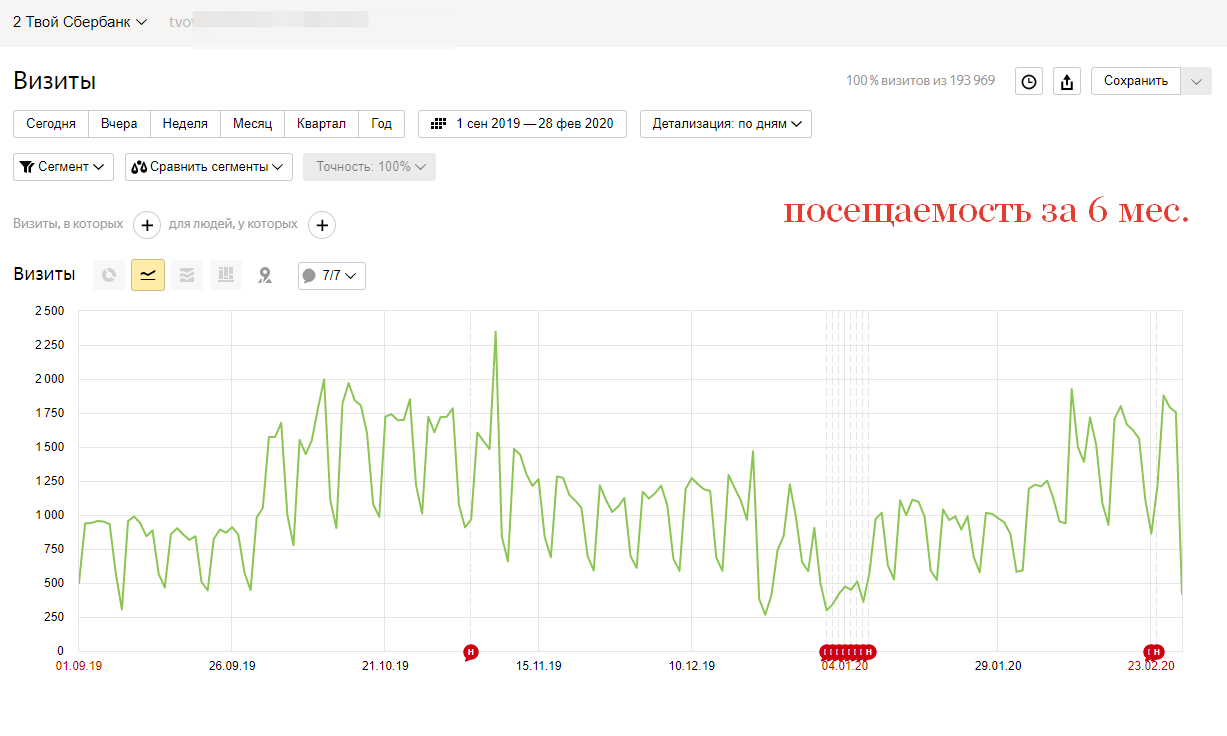
Task: Open the notes 7/7 dropdown
Action: point(332,275)
